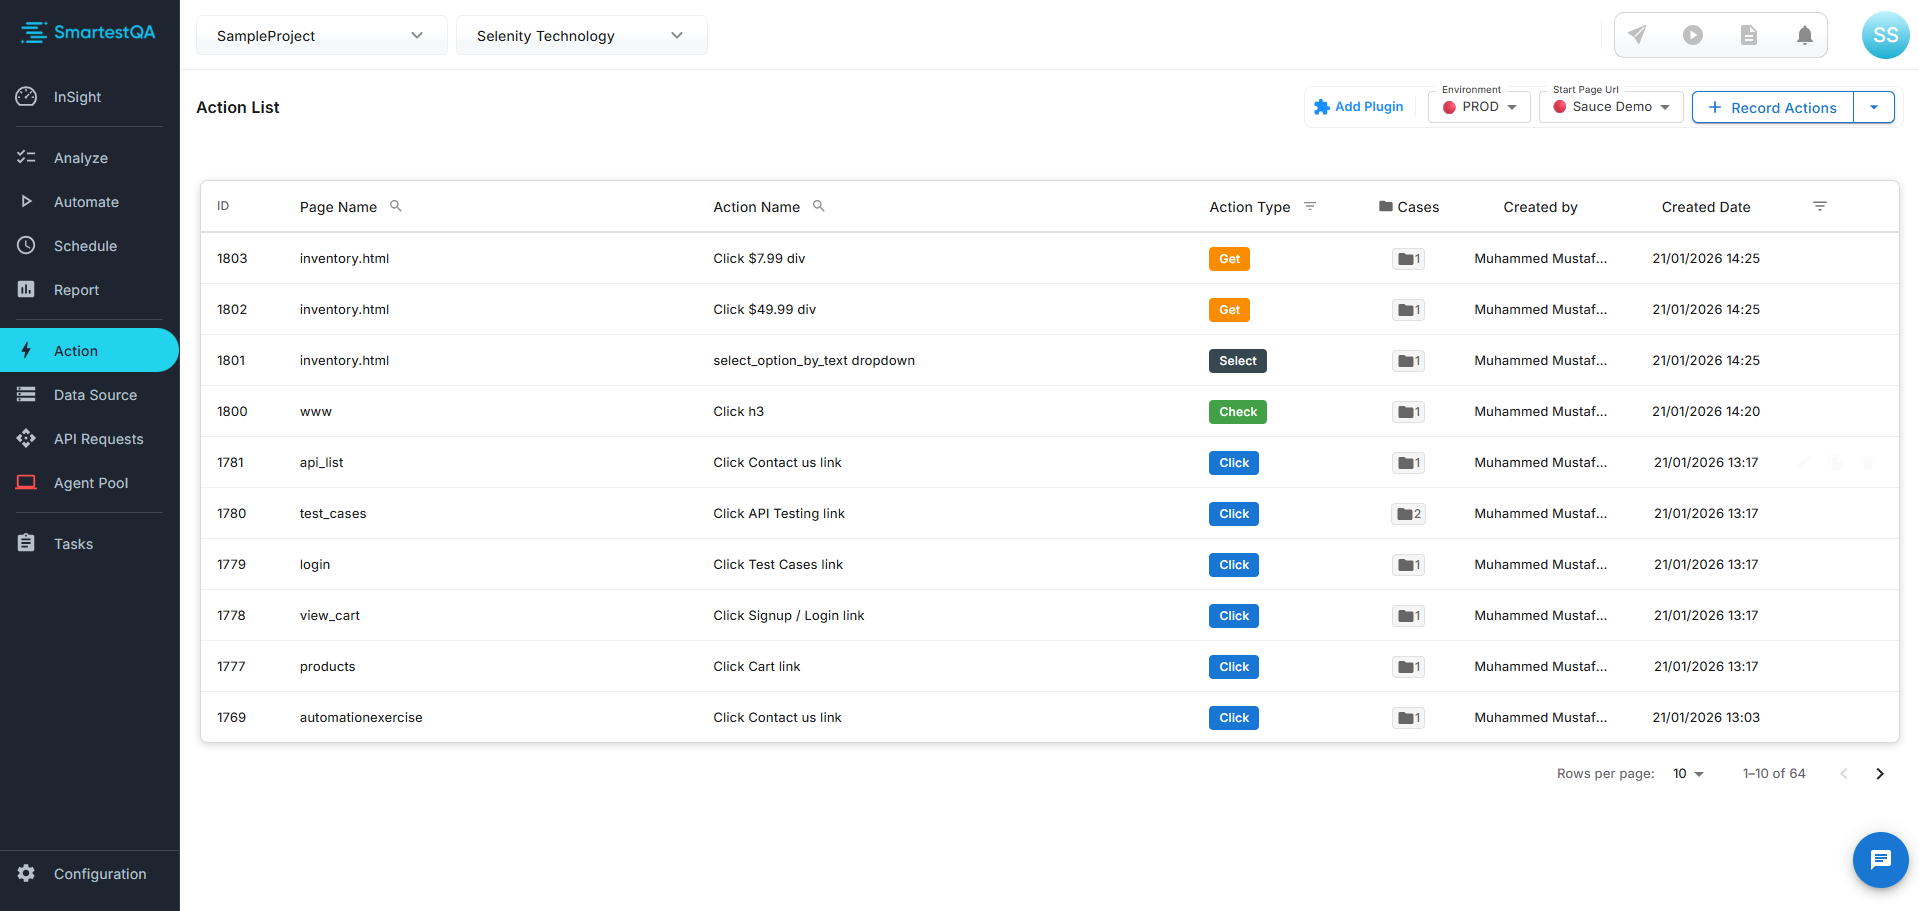
Task: Click the Add Plugin button
Action: click(1359, 107)
